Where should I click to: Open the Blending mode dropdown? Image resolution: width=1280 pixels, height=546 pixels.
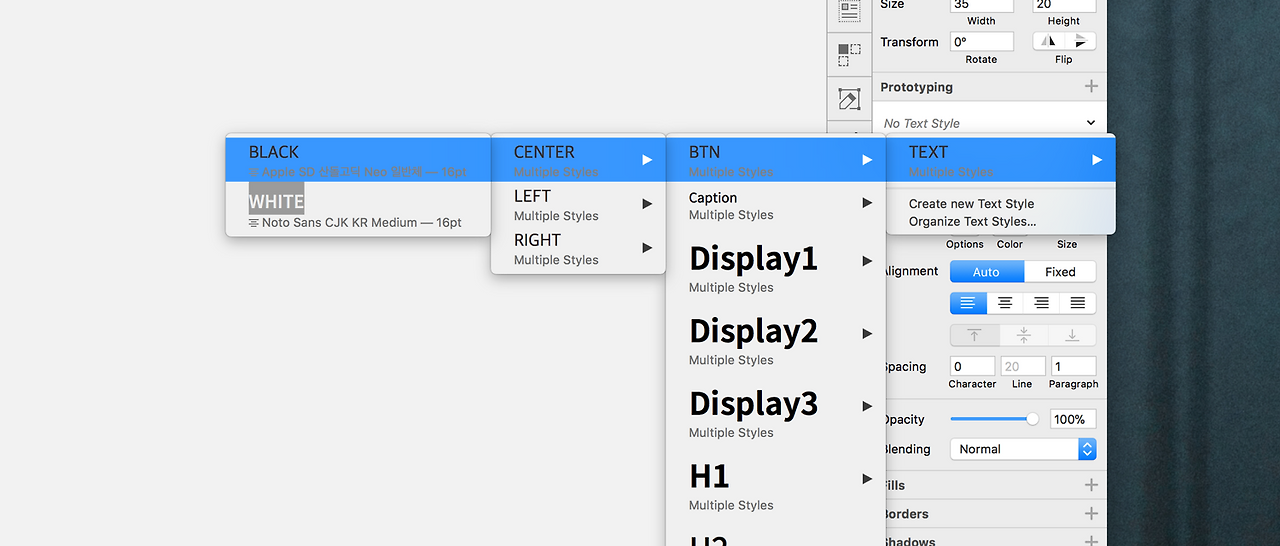coord(1022,449)
